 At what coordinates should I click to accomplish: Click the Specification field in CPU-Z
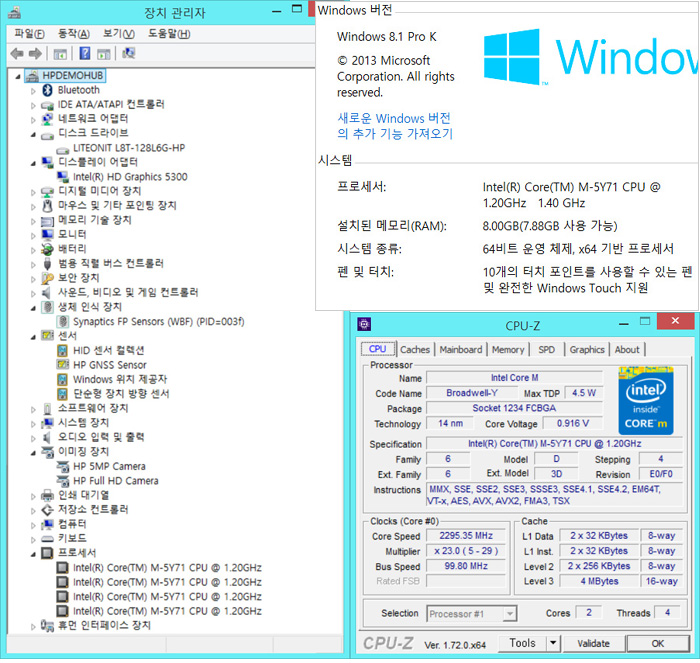coord(554,444)
